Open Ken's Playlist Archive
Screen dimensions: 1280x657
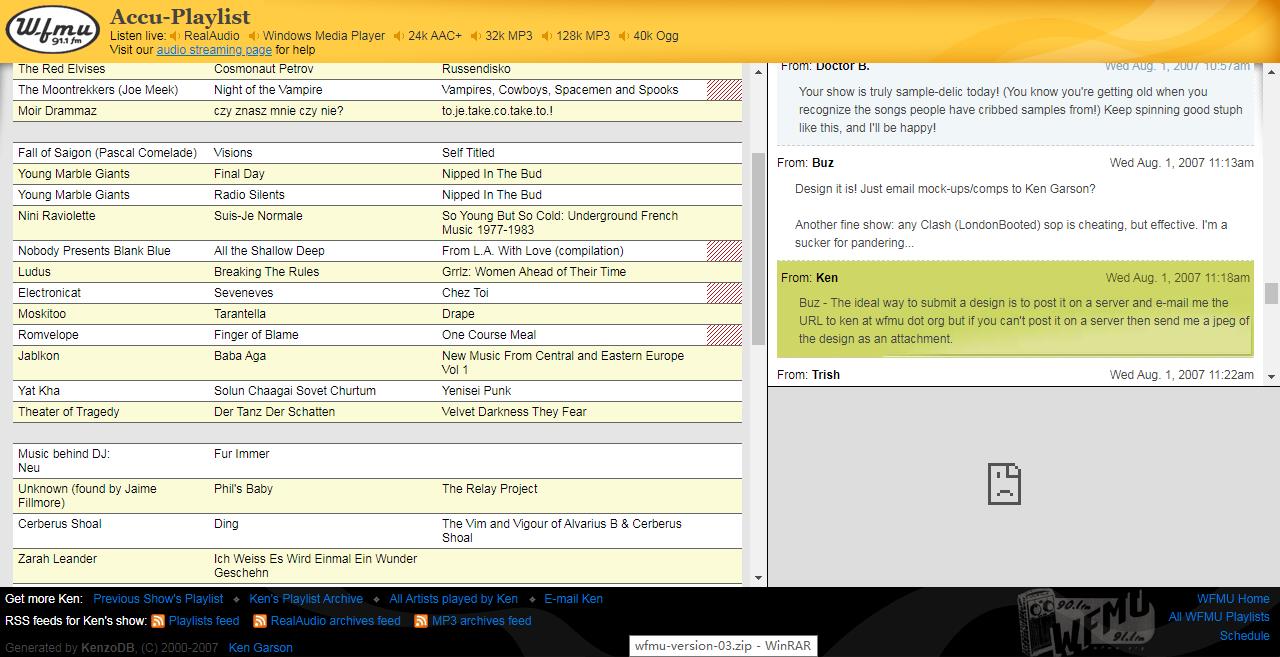306,599
